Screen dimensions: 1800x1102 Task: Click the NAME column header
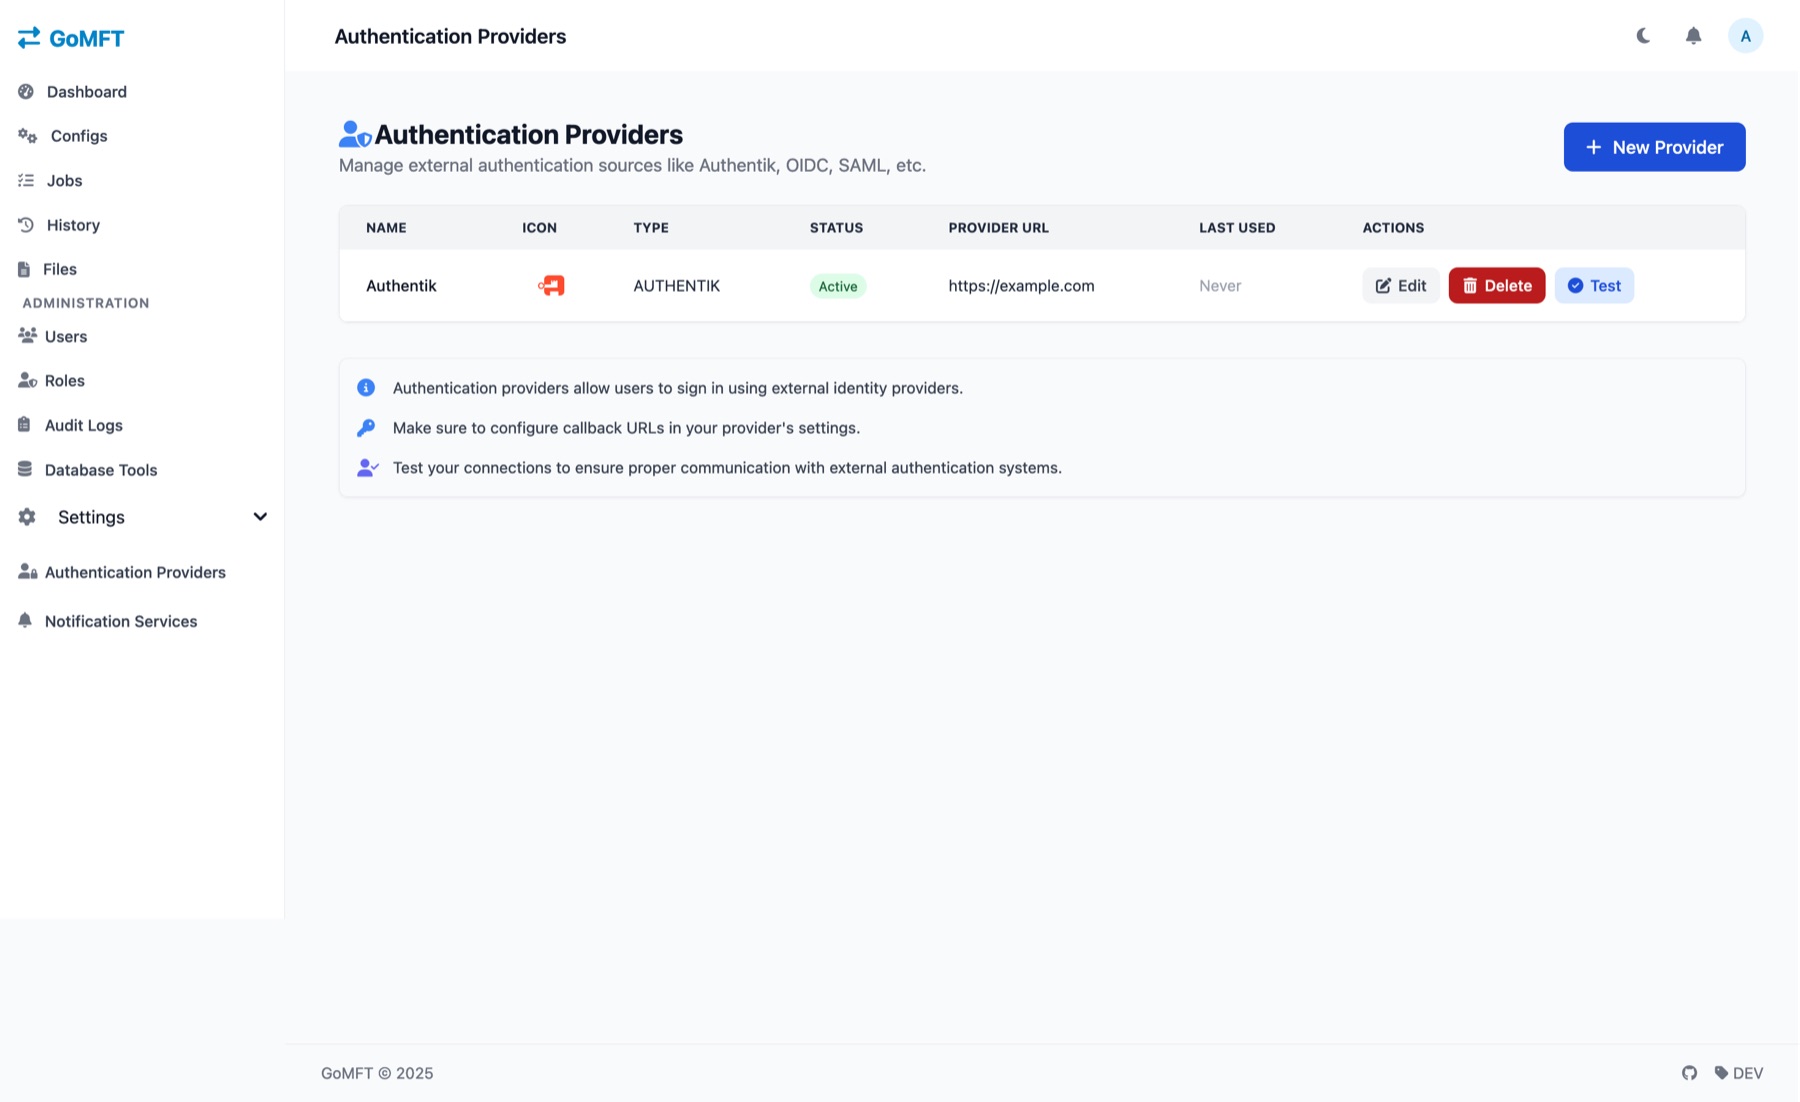(x=386, y=227)
